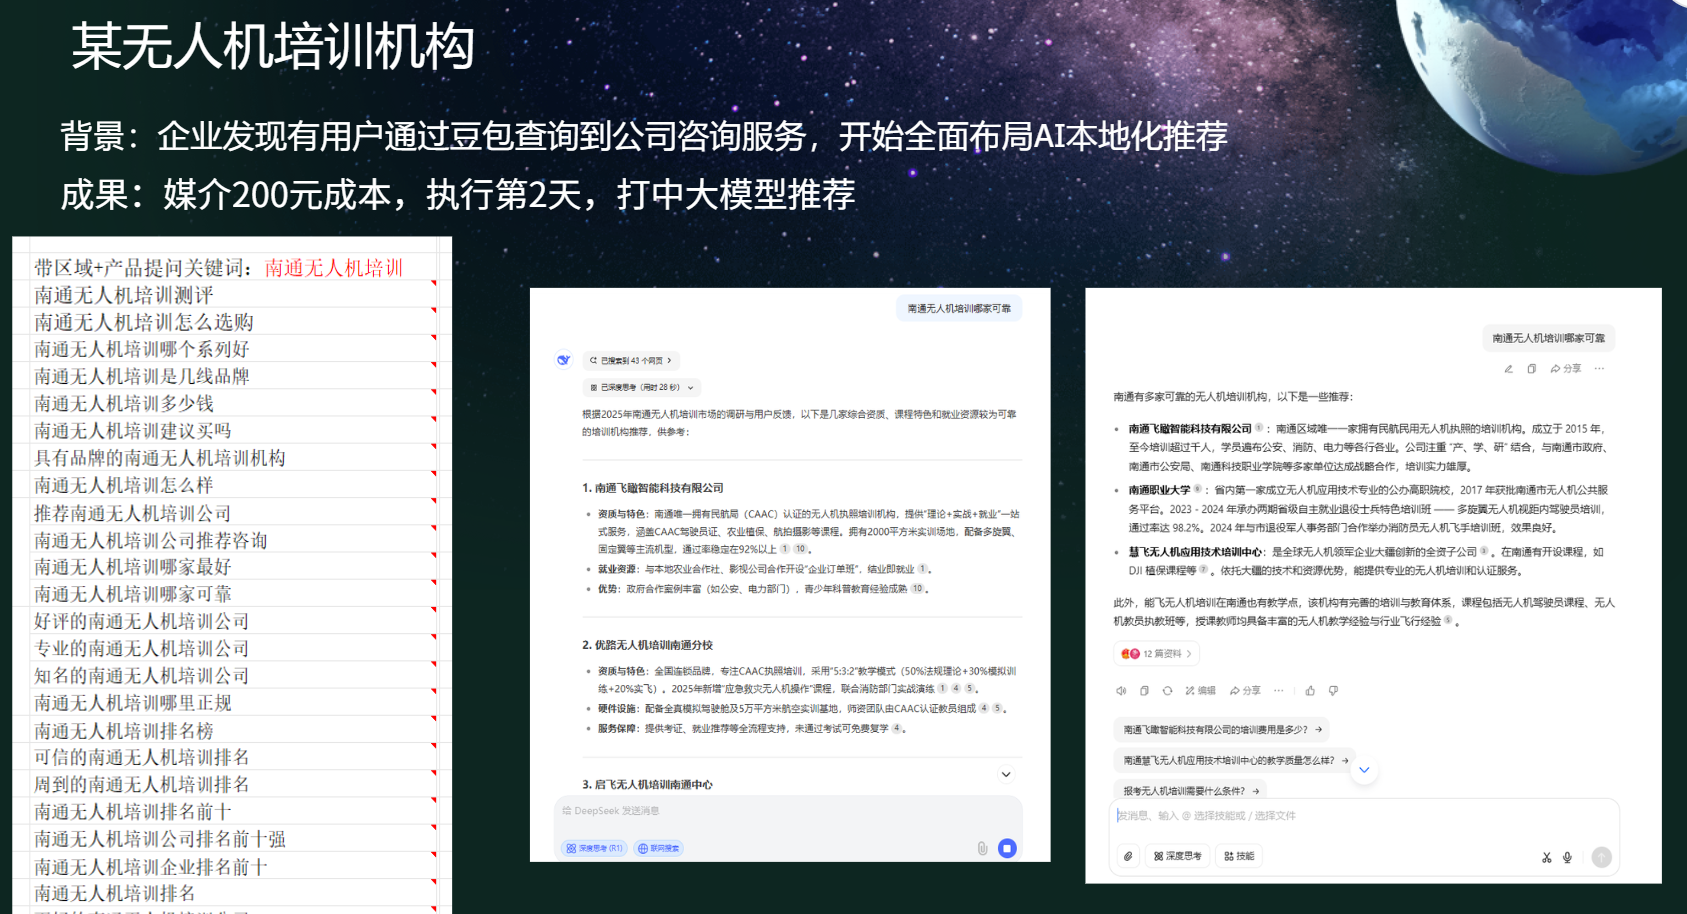Click citation badge 10 after 经验成熟
Viewport: 1687px width, 914px height.
[917, 589]
